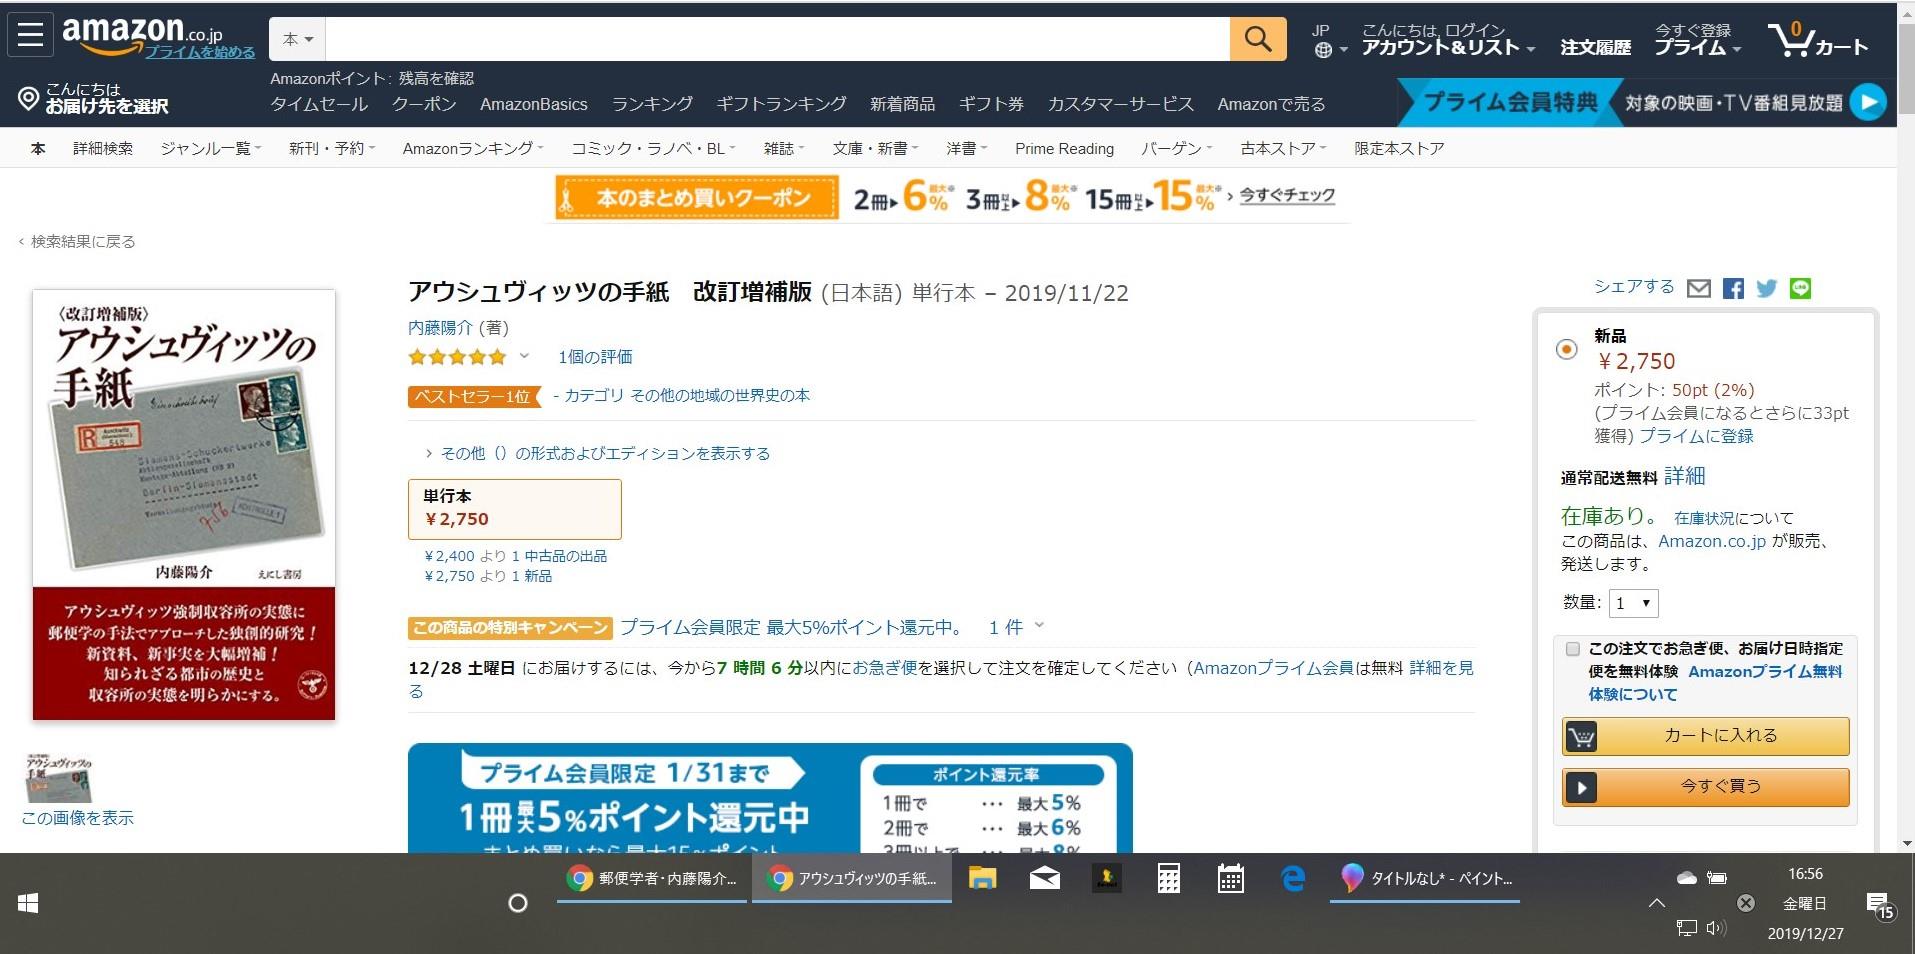Expand the star rating breakdown chevron
The image size is (1915, 954).
[524, 356]
